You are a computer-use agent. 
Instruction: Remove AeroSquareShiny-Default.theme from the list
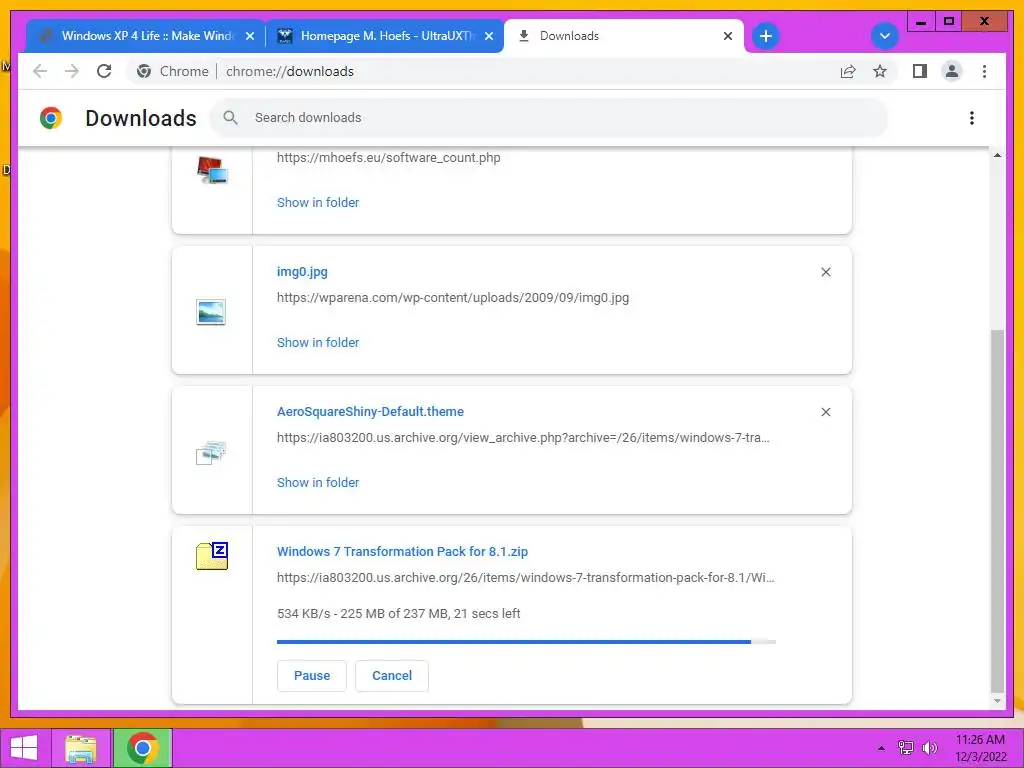(x=825, y=412)
